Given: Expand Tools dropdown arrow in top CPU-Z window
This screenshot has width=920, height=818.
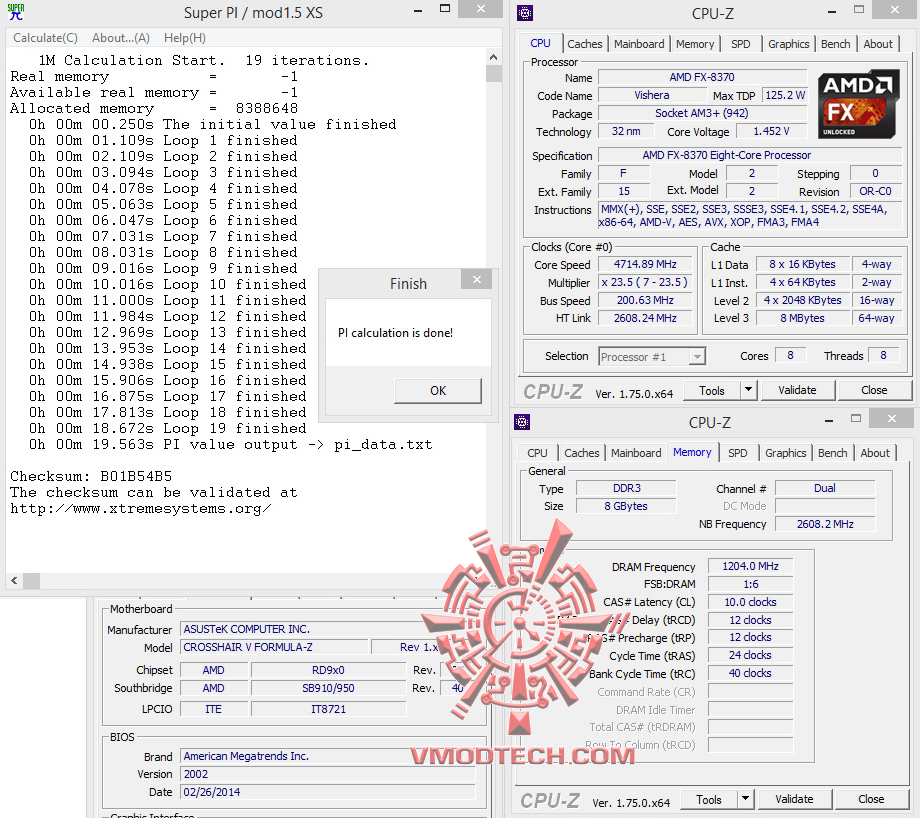Looking at the screenshot, I should pyautogui.click(x=749, y=390).
